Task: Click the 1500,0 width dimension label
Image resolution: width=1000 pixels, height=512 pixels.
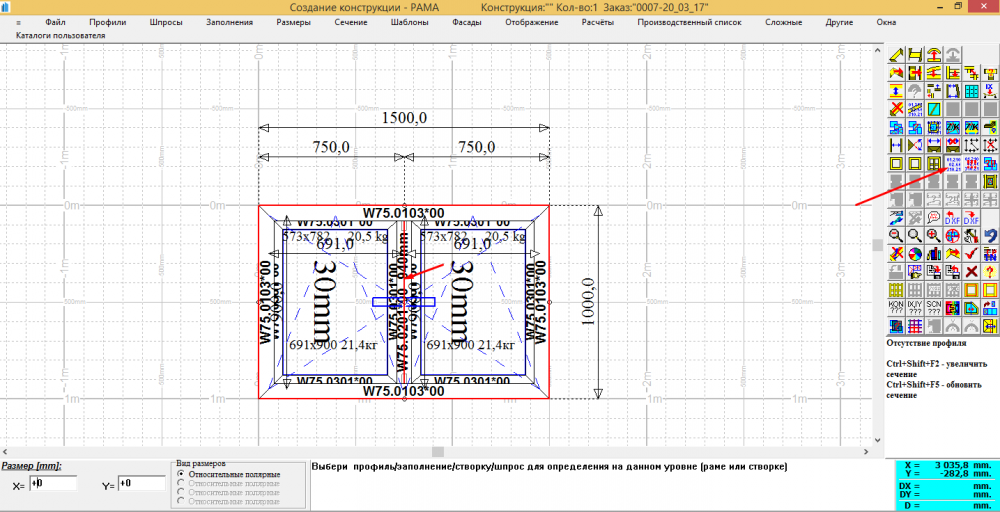Action: 404,118
